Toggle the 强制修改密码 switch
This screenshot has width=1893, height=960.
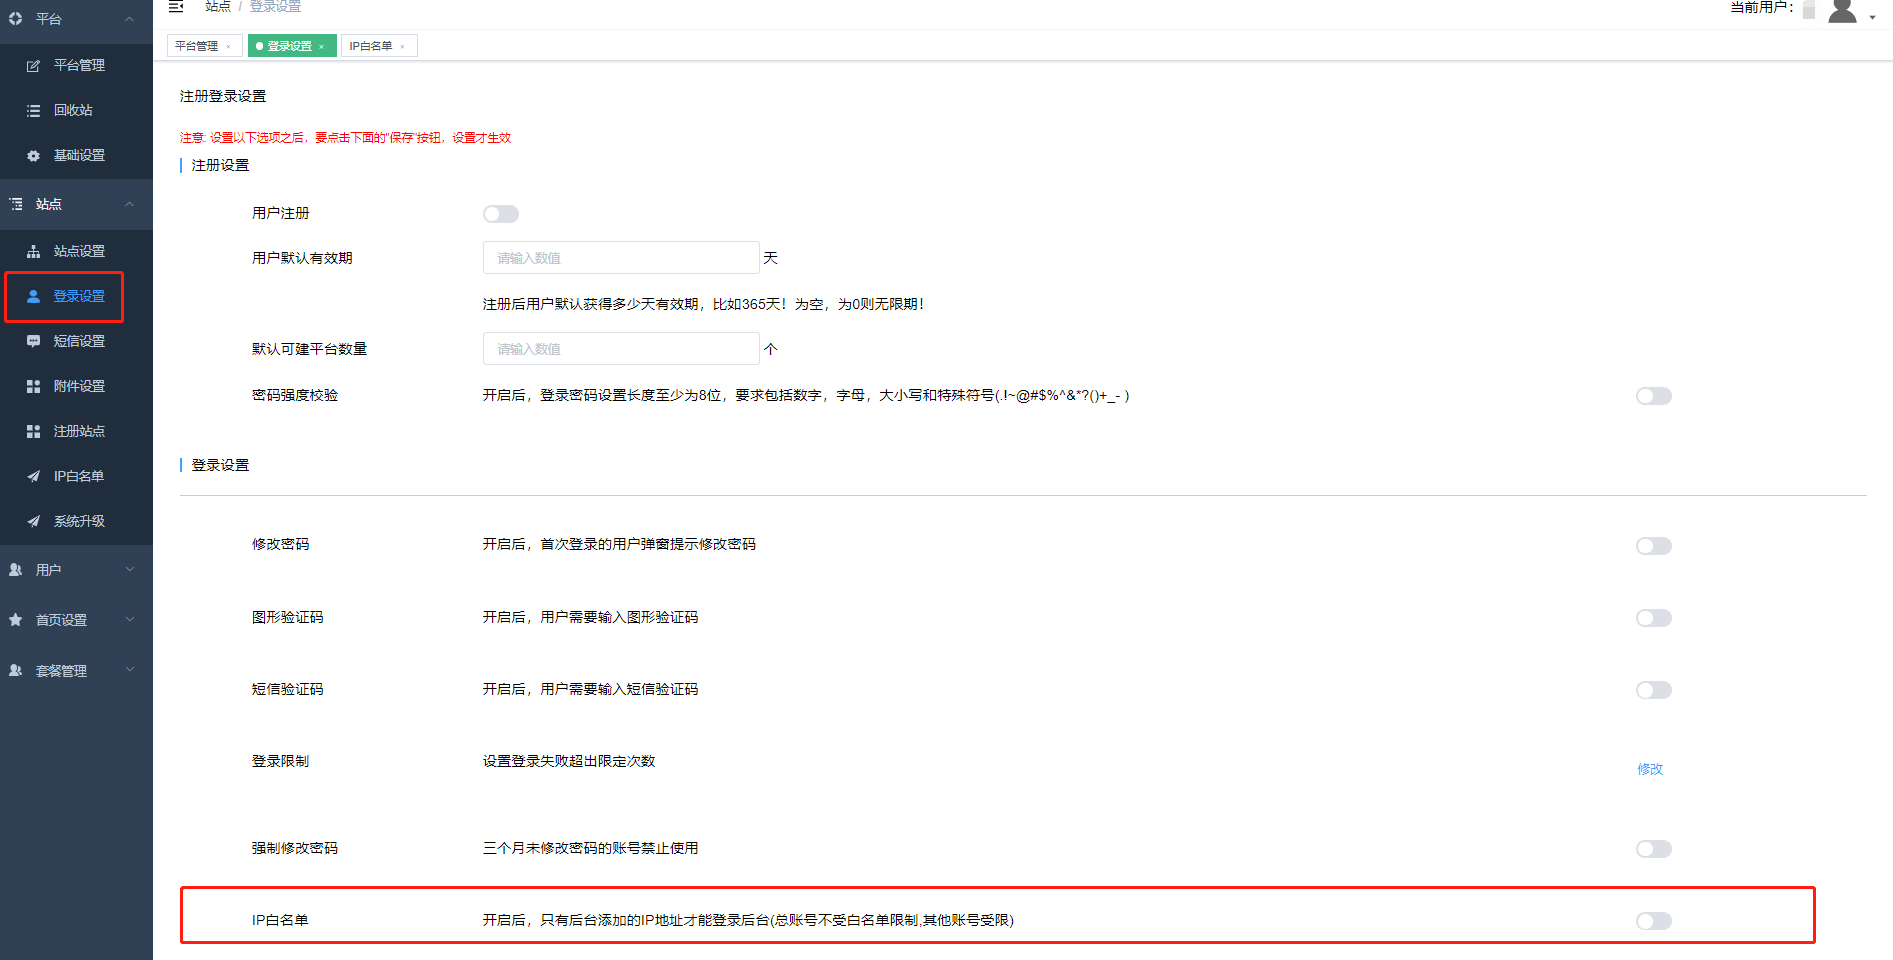1654,849
